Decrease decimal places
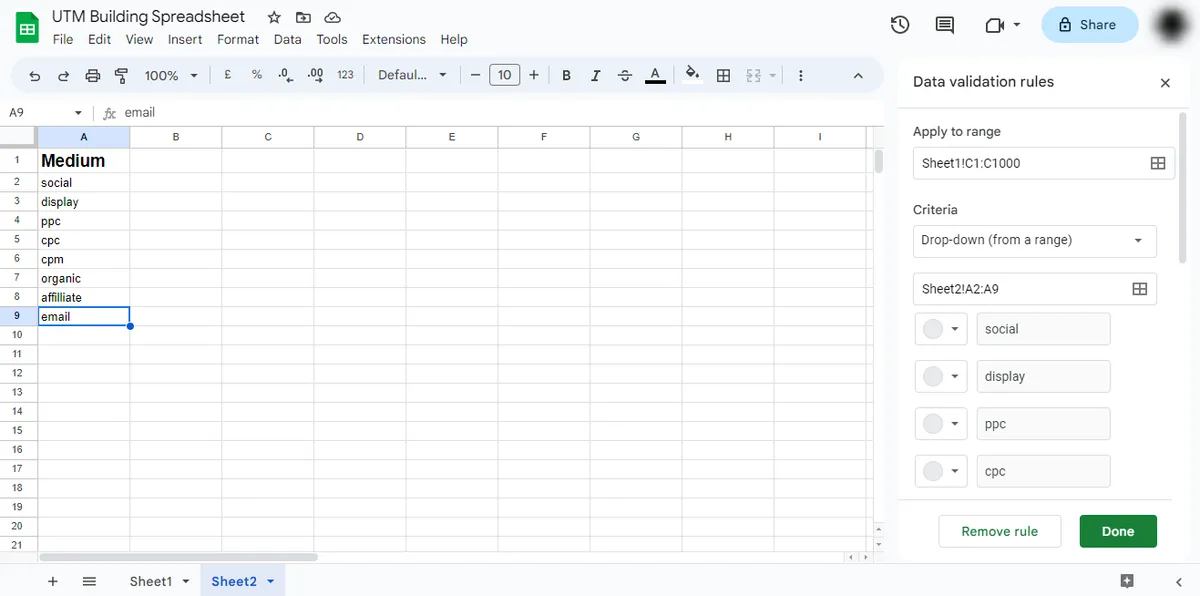The height and width of the screenshot is (596, 1200). [283, 74]
